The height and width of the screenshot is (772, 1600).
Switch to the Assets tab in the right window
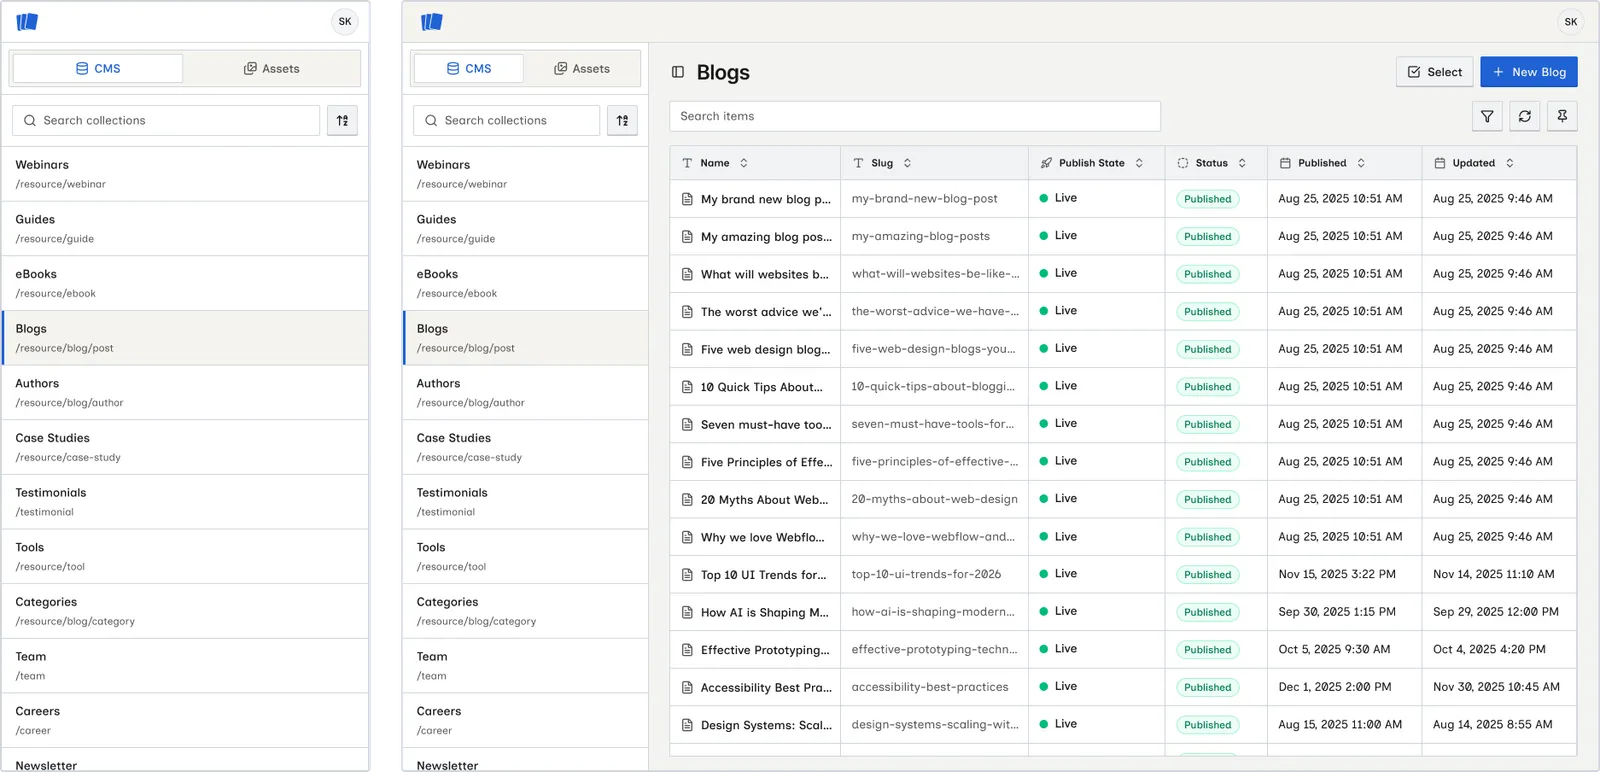coord(582,69)
